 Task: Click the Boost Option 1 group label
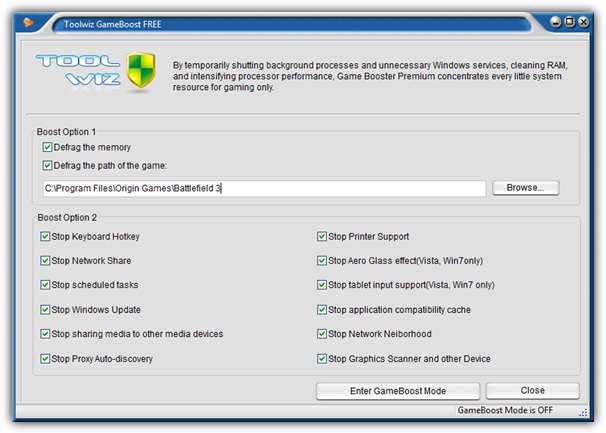click(66, 132)
